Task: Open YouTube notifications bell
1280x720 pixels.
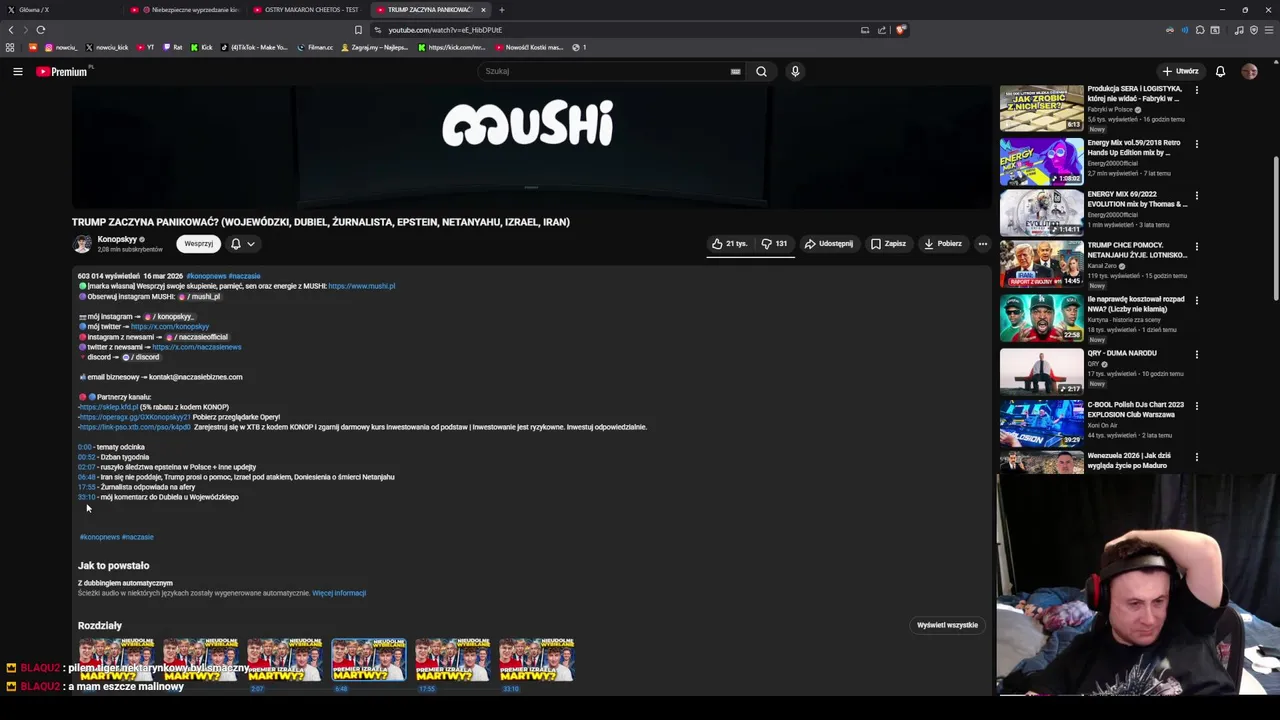Action: pyautogui.click(x=1220, y=71)
